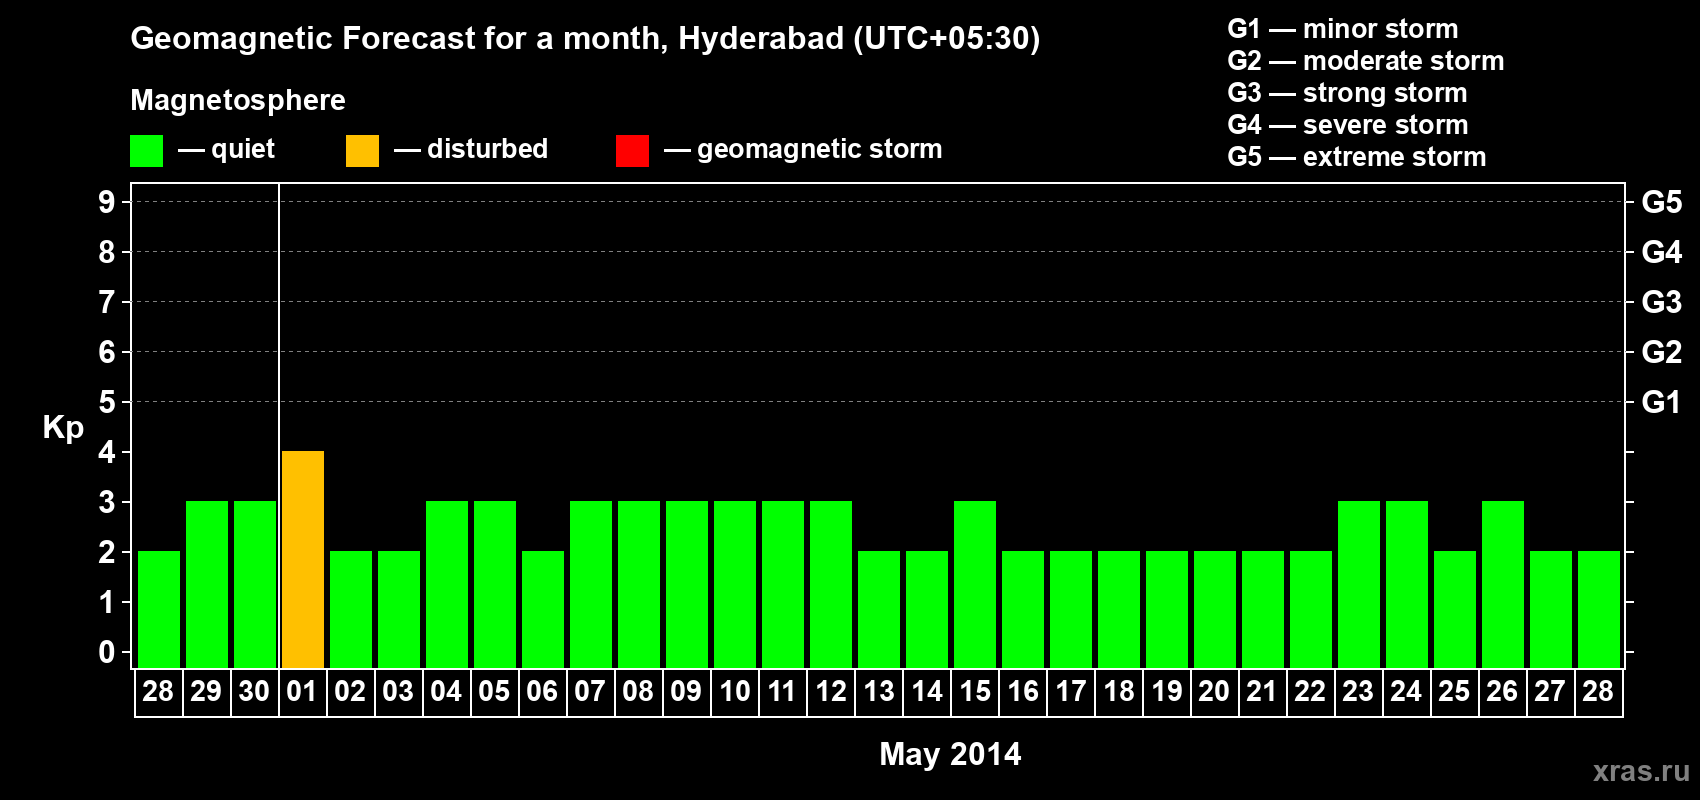Click the green bar above date 20
This screenshot has width=1700, height=800.
click(x=1215, y=610)
